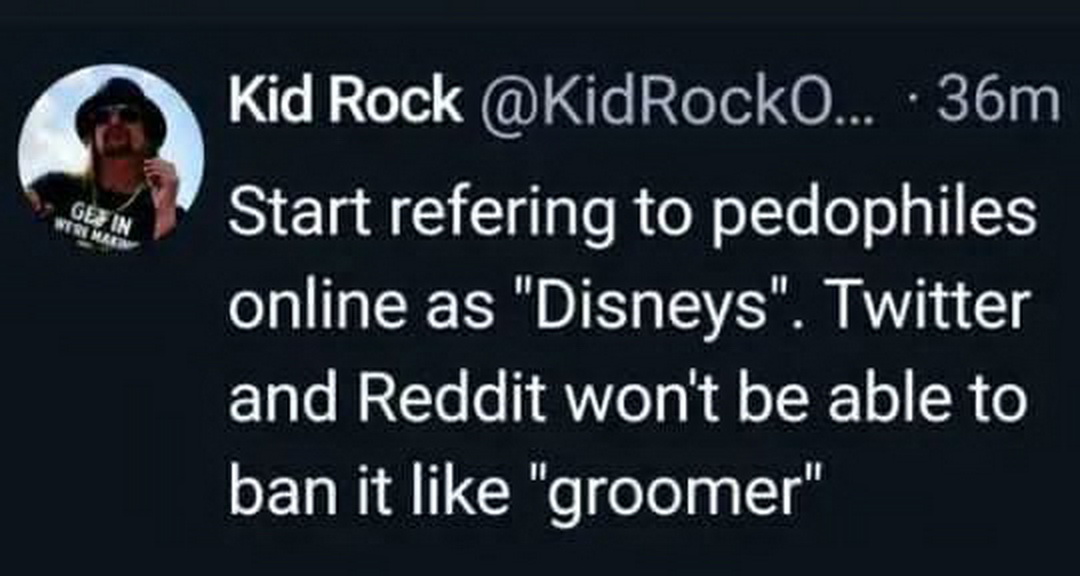Click the display name "Kid Rock"
Screen dimensions: 1080x576
coord(345,102)
